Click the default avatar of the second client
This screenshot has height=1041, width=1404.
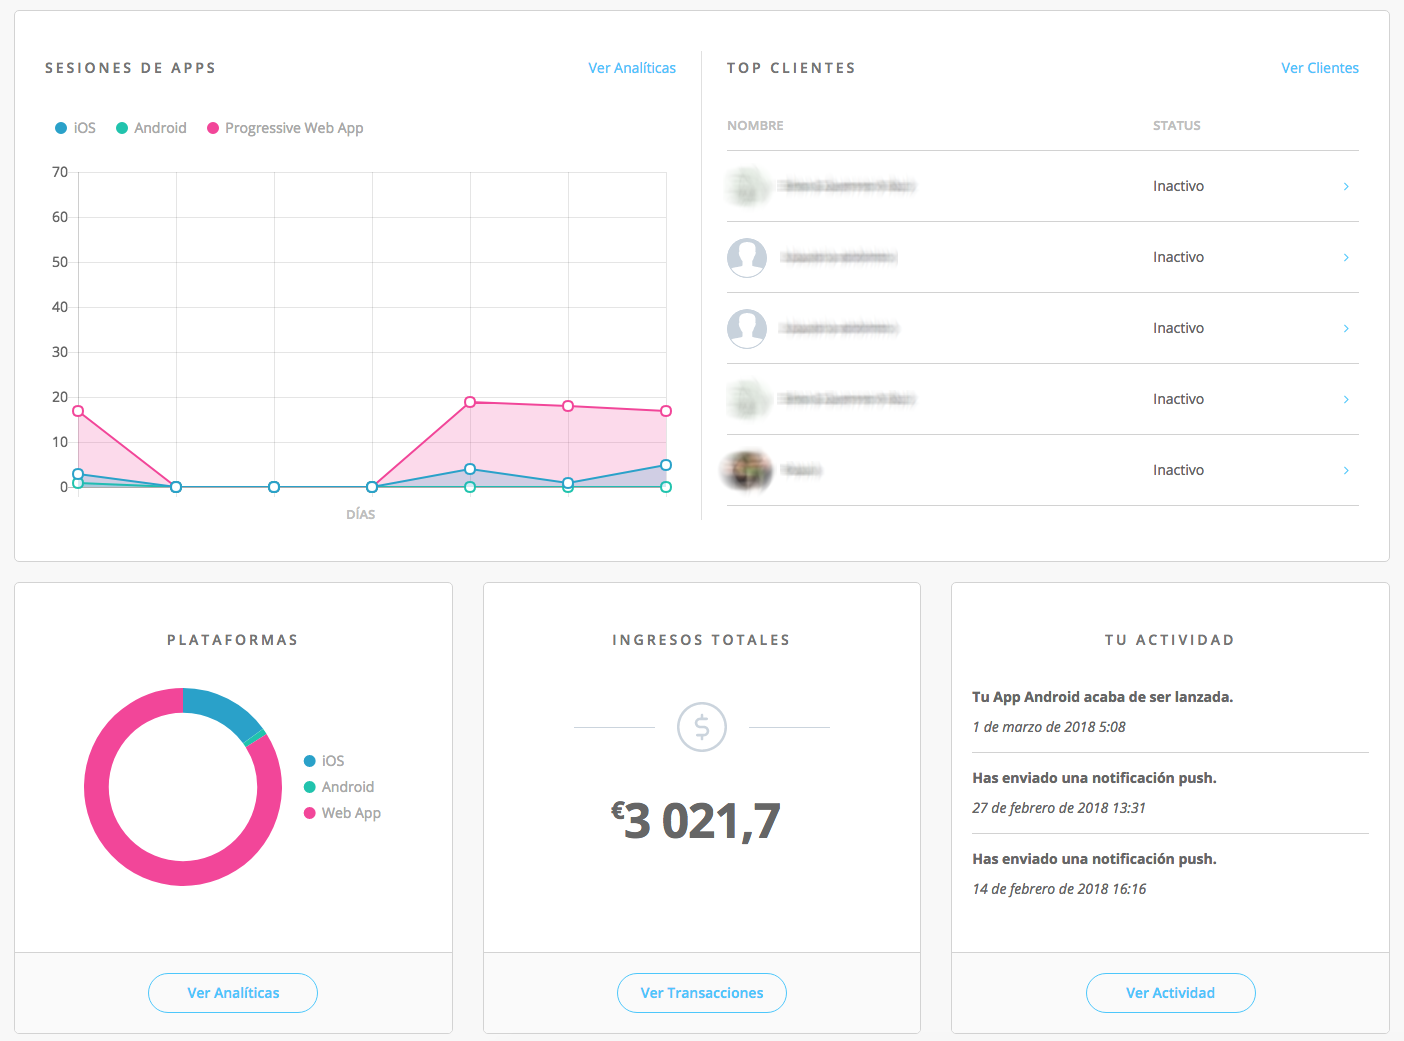747,257
